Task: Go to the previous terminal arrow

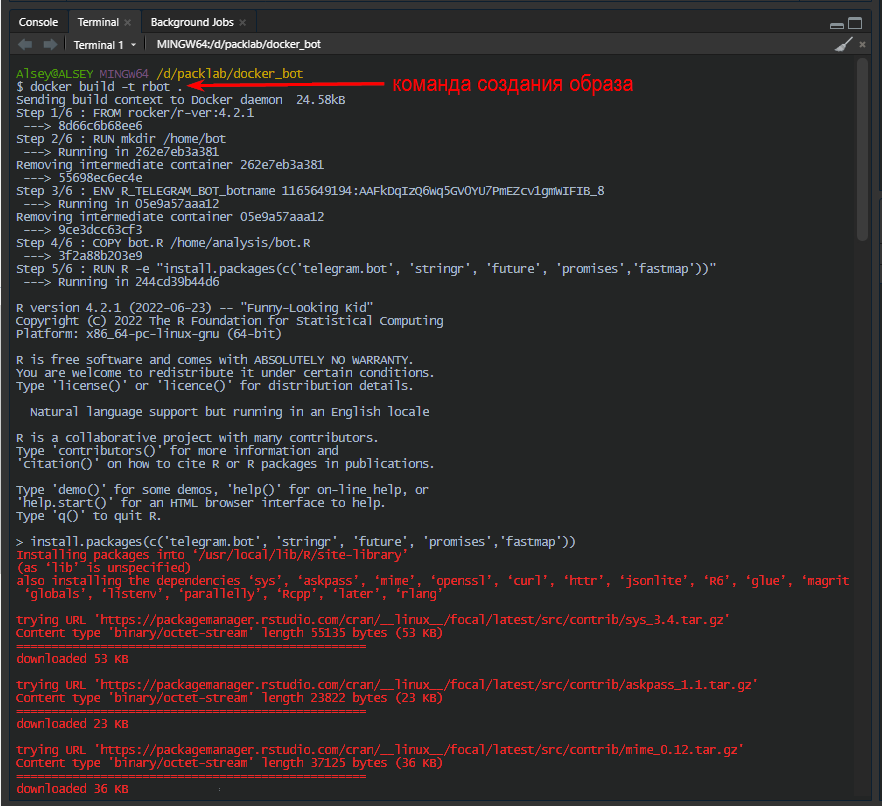Action: (25, 45)
